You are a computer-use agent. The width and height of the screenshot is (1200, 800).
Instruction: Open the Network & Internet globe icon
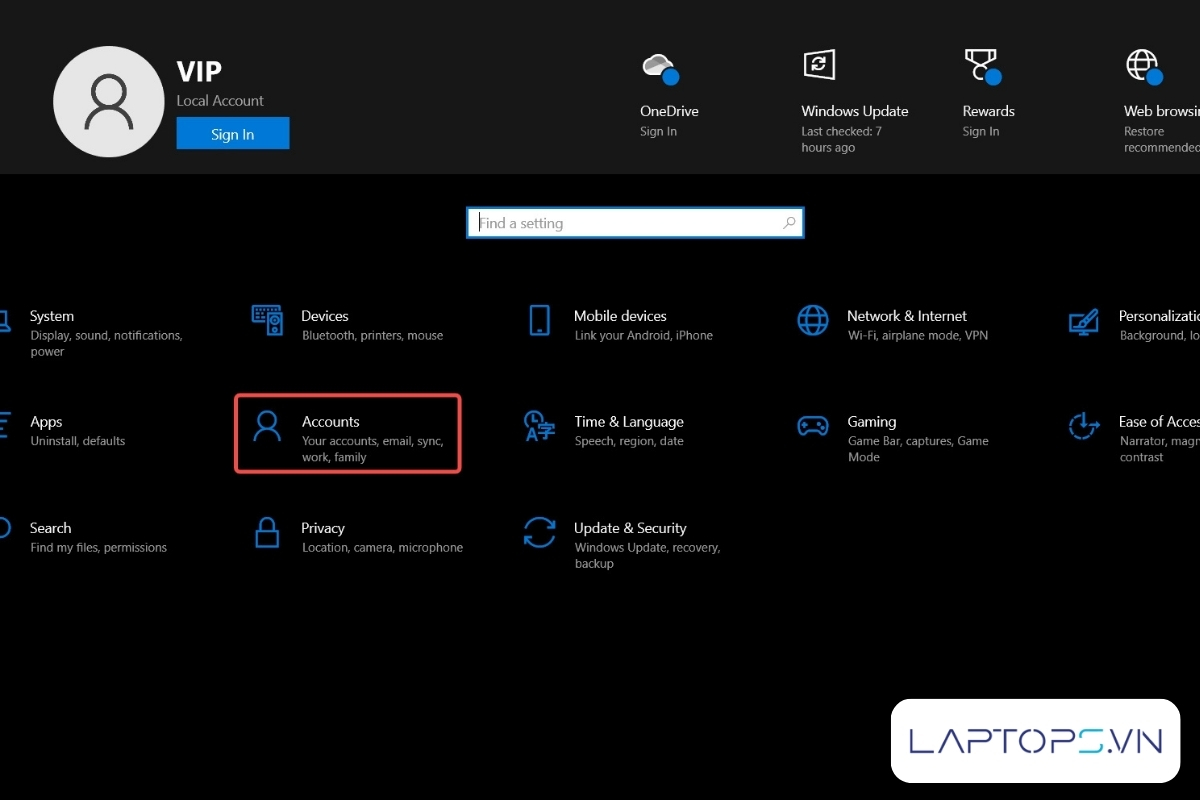(813, 320)
